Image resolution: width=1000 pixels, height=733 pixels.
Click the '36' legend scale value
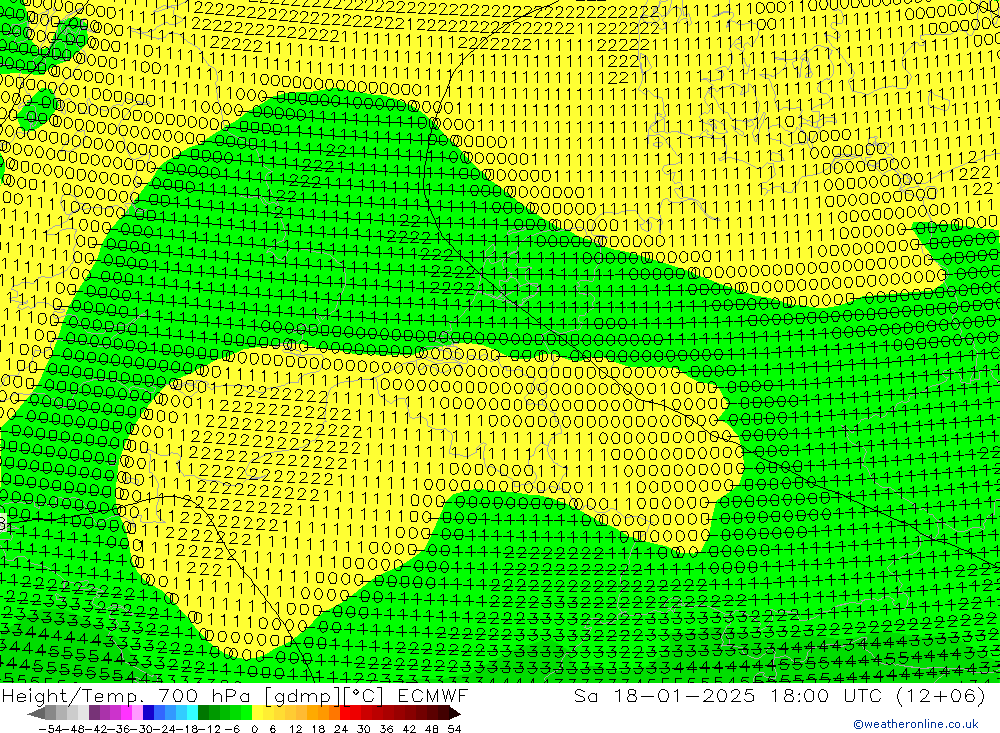coord(386,729)
